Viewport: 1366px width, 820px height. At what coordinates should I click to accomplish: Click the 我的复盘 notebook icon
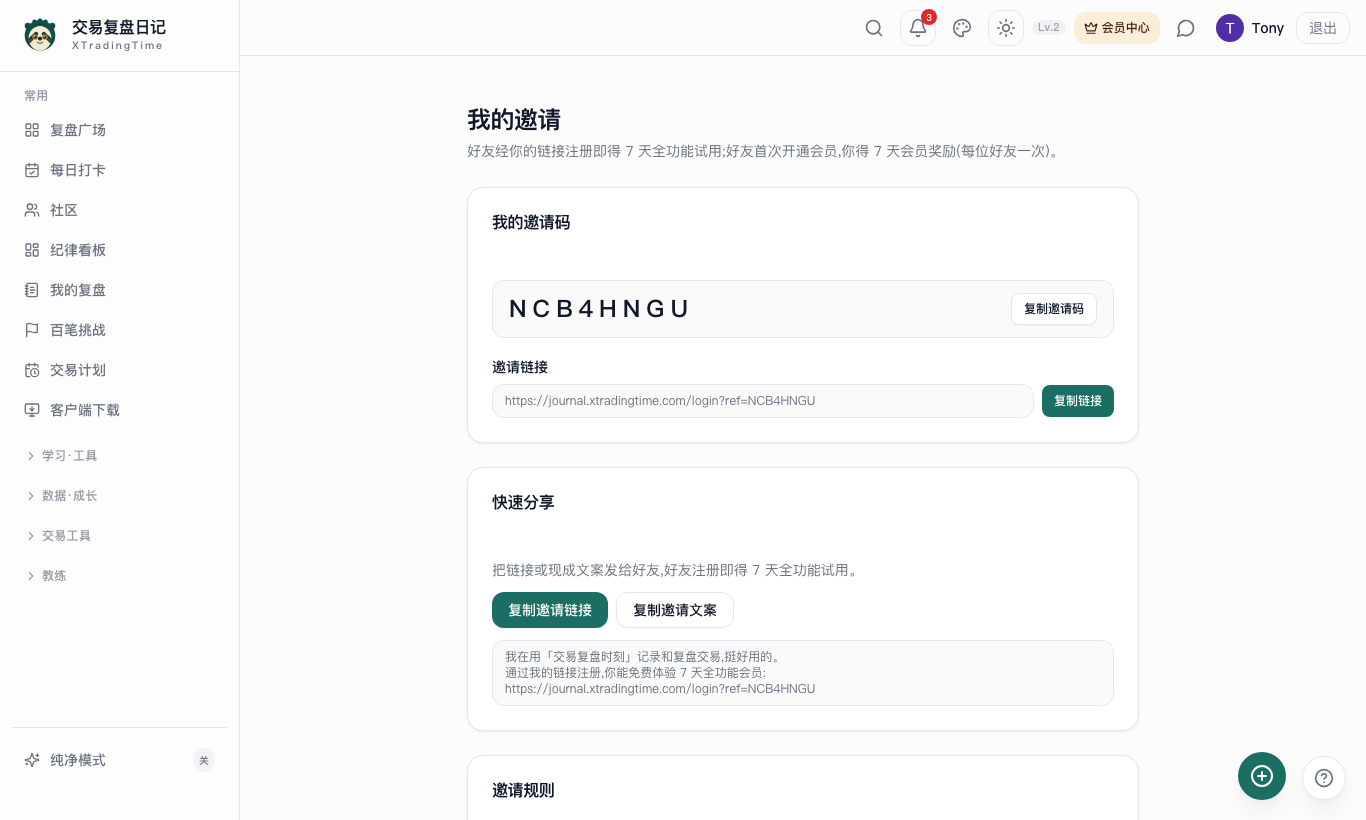tap(32, 290)
